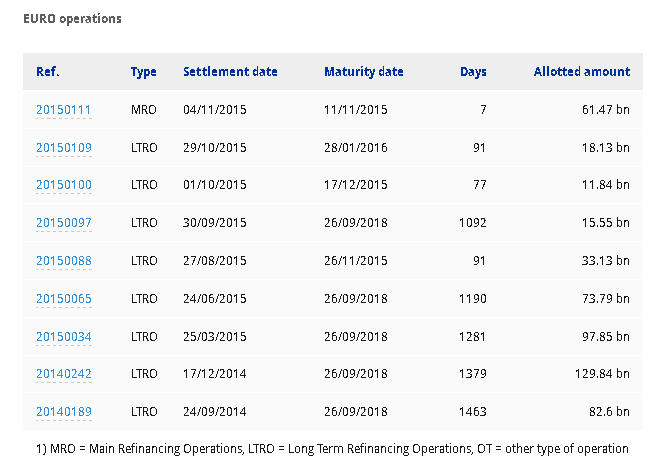
Task: View operation reference 20140189
Action: coord(63,412)
